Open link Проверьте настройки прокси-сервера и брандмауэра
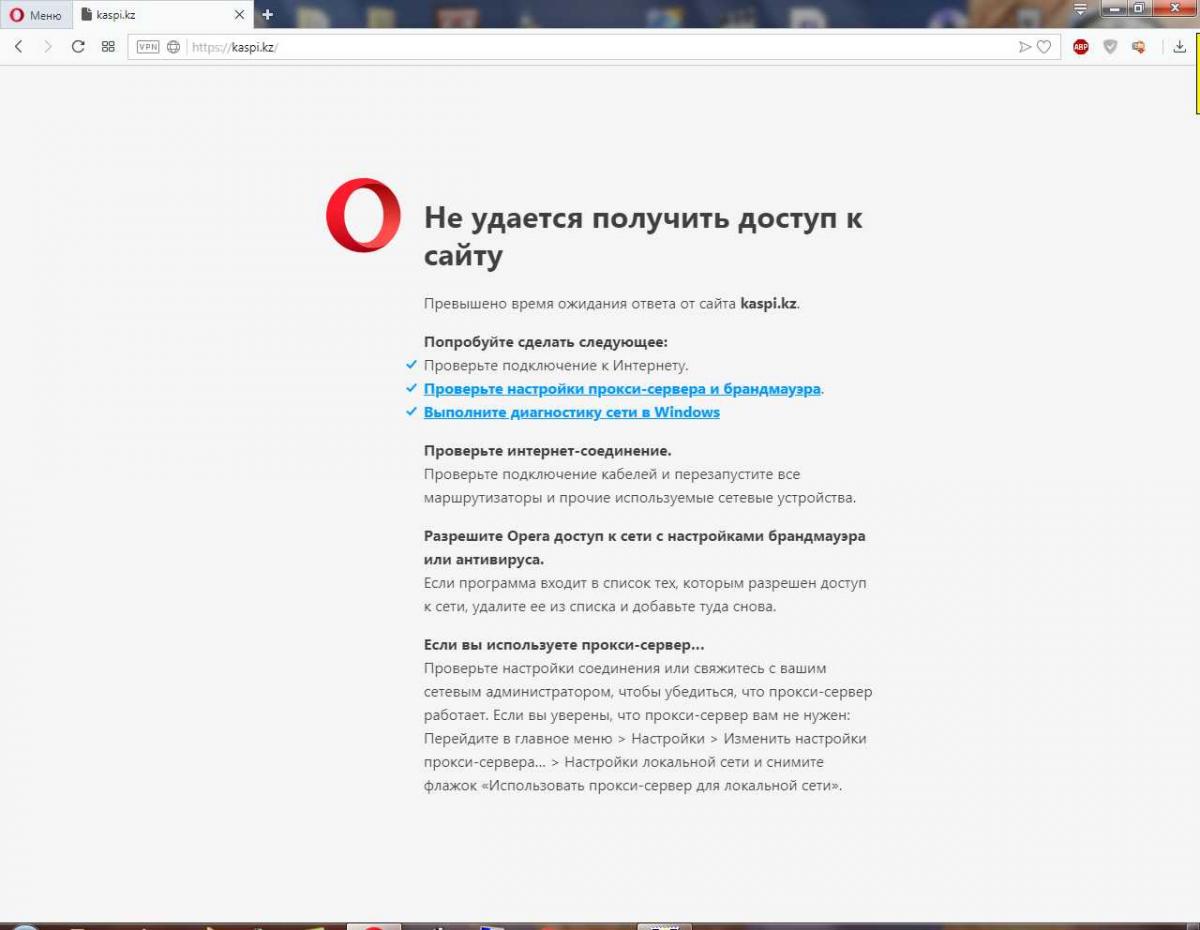 [x=622, y=389]
